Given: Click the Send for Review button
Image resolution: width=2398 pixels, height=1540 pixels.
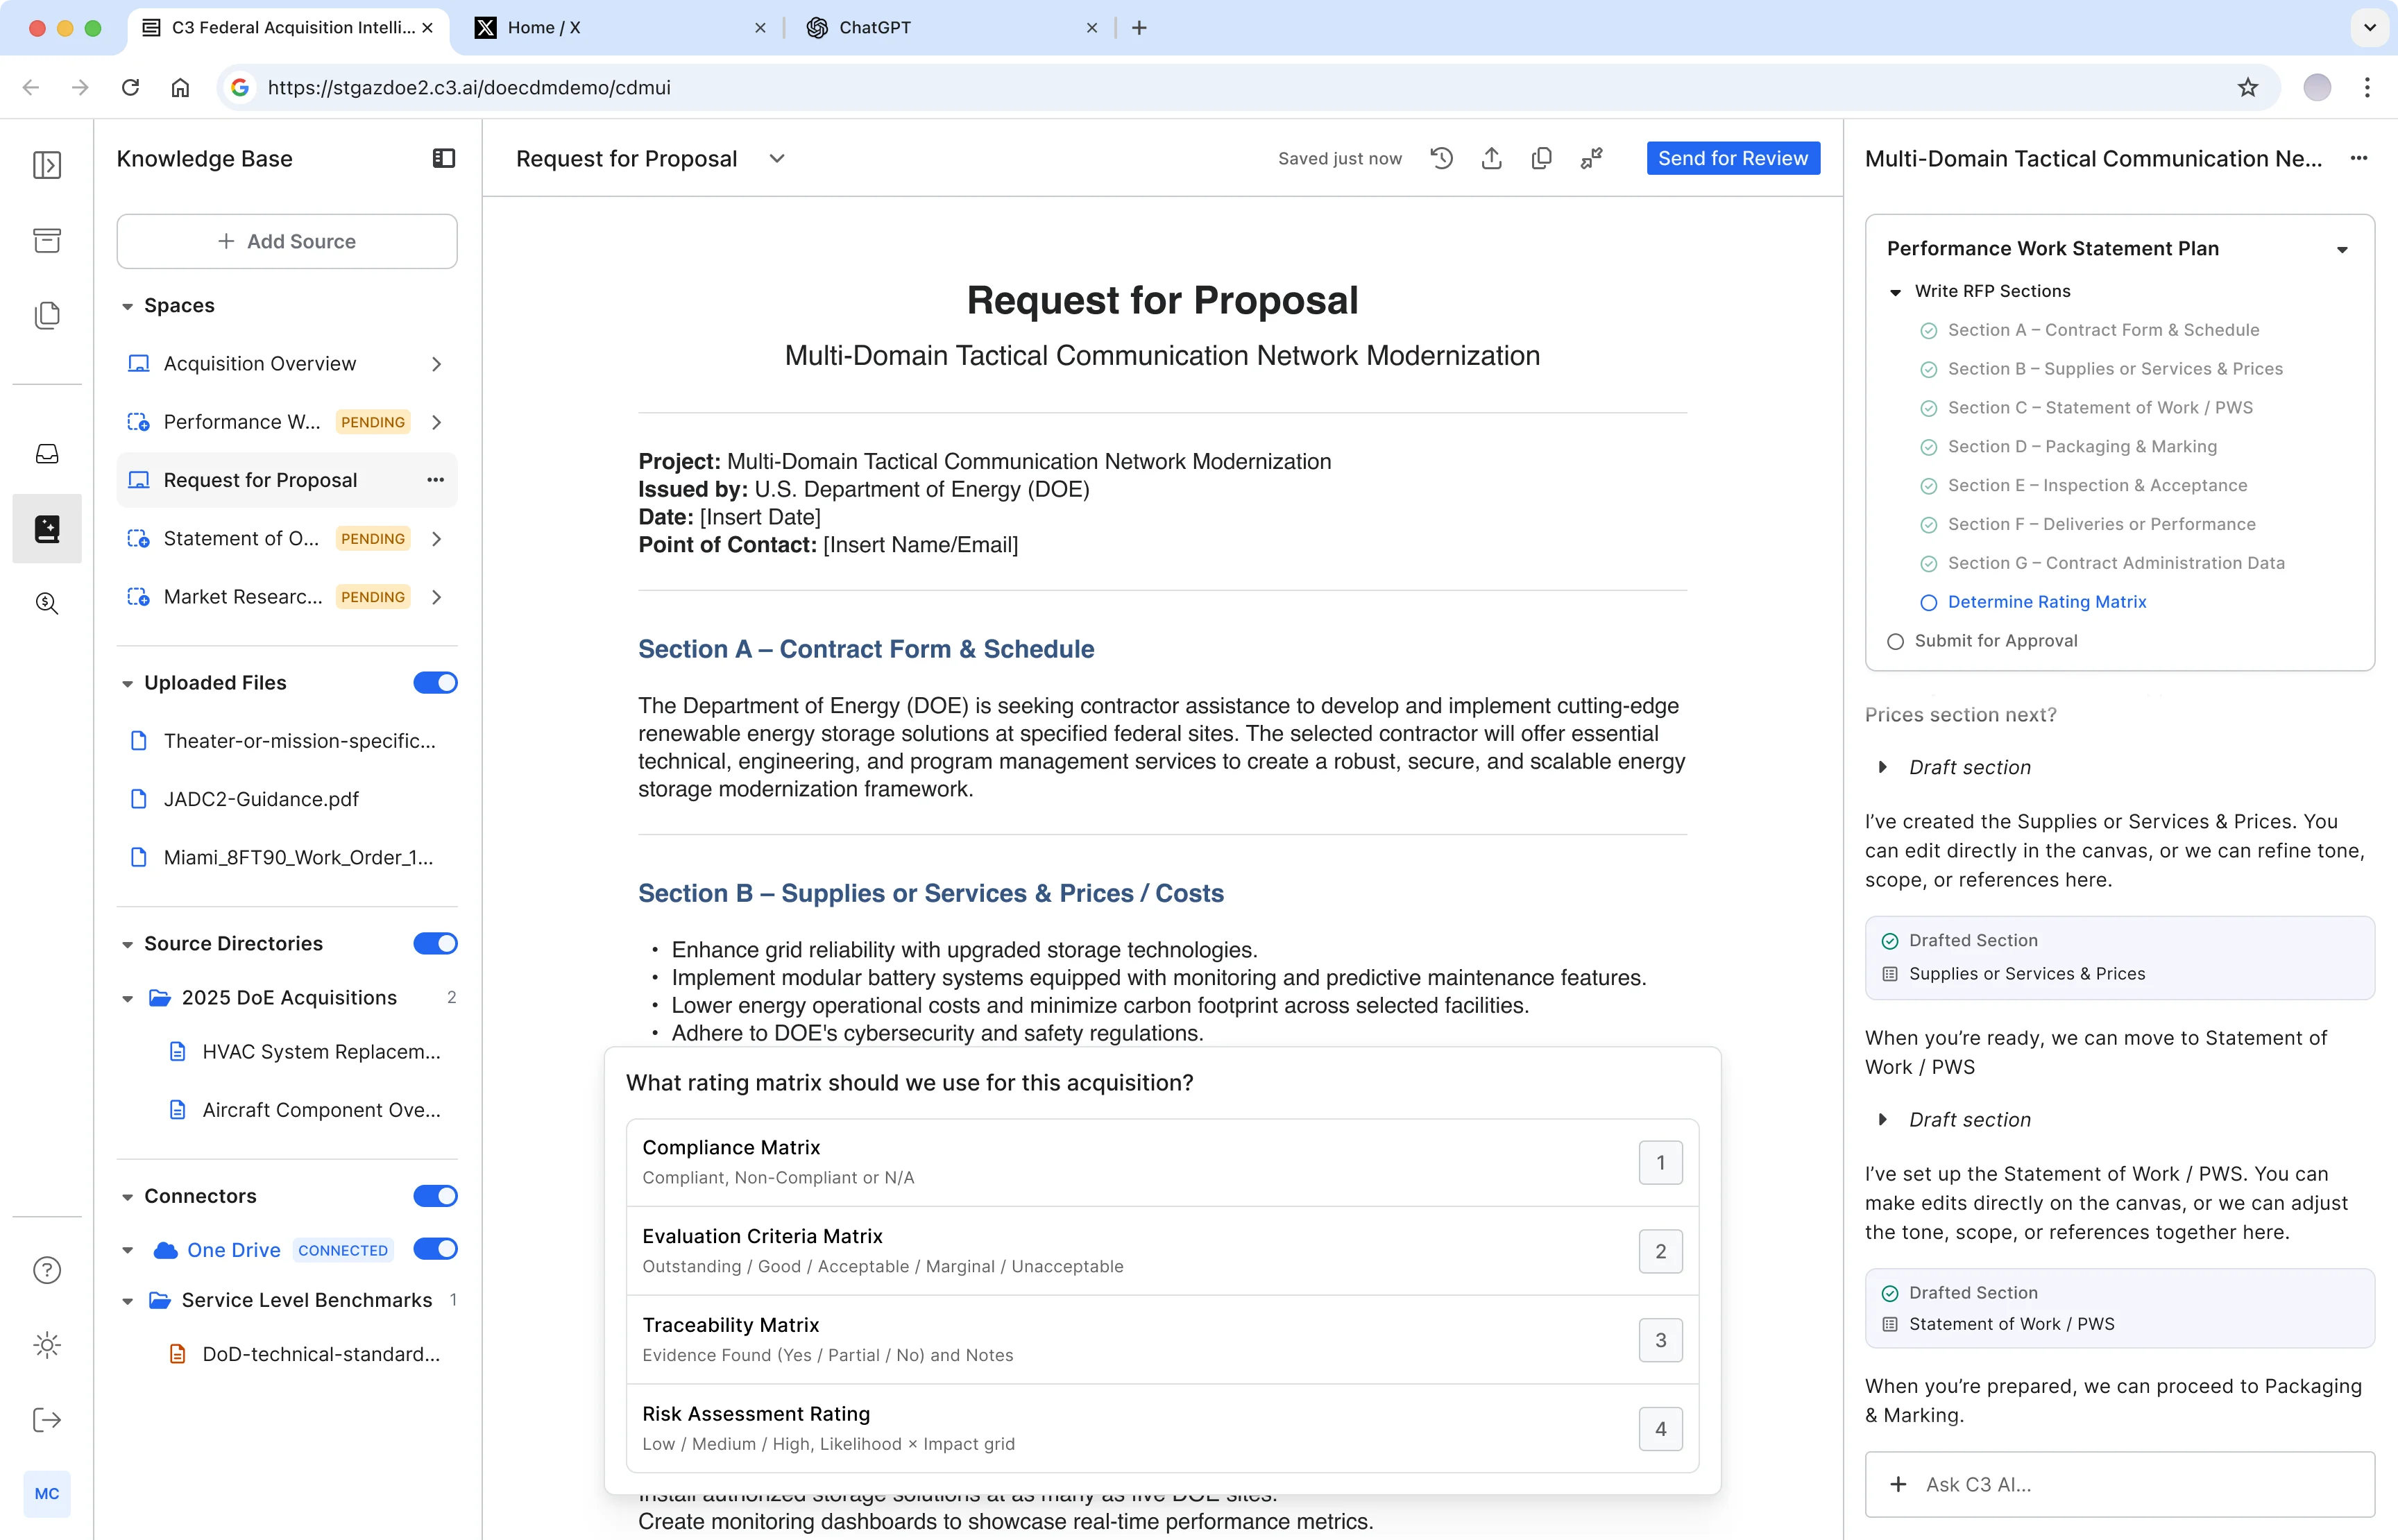Looking at the screenshot, I should pyautogui.click(x=1733, y=158).
